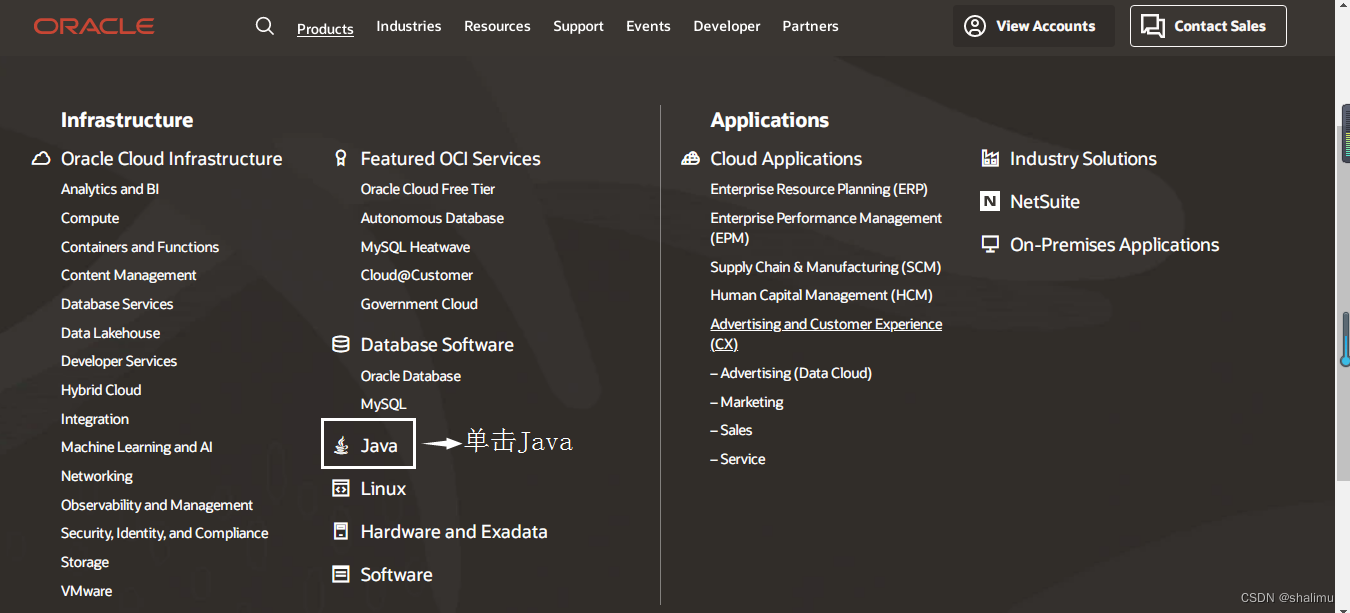Open the Service sub-link

click(738, 459)
